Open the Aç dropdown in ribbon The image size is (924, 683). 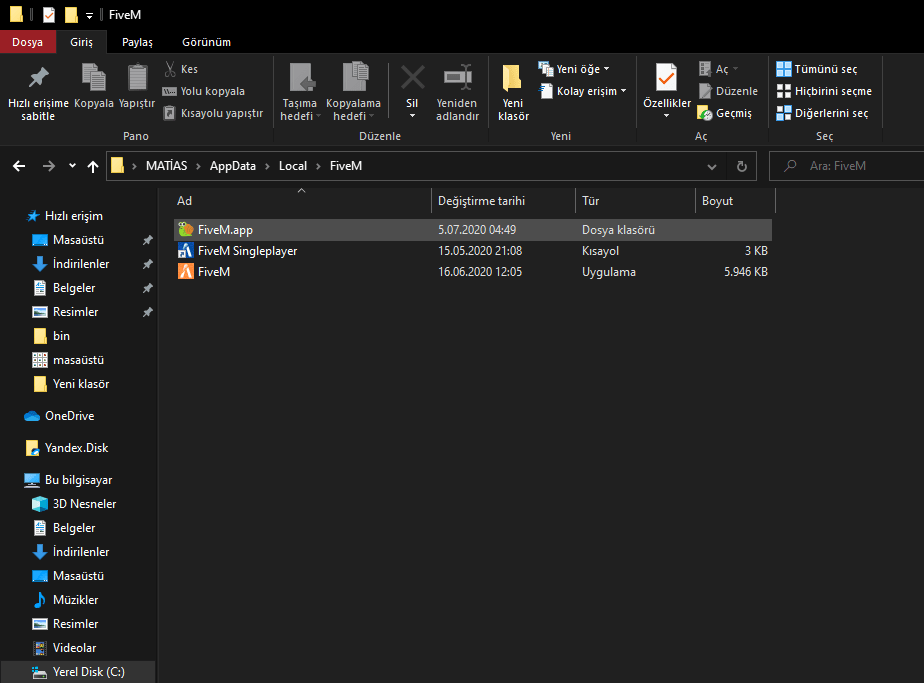tap(735, 69)
